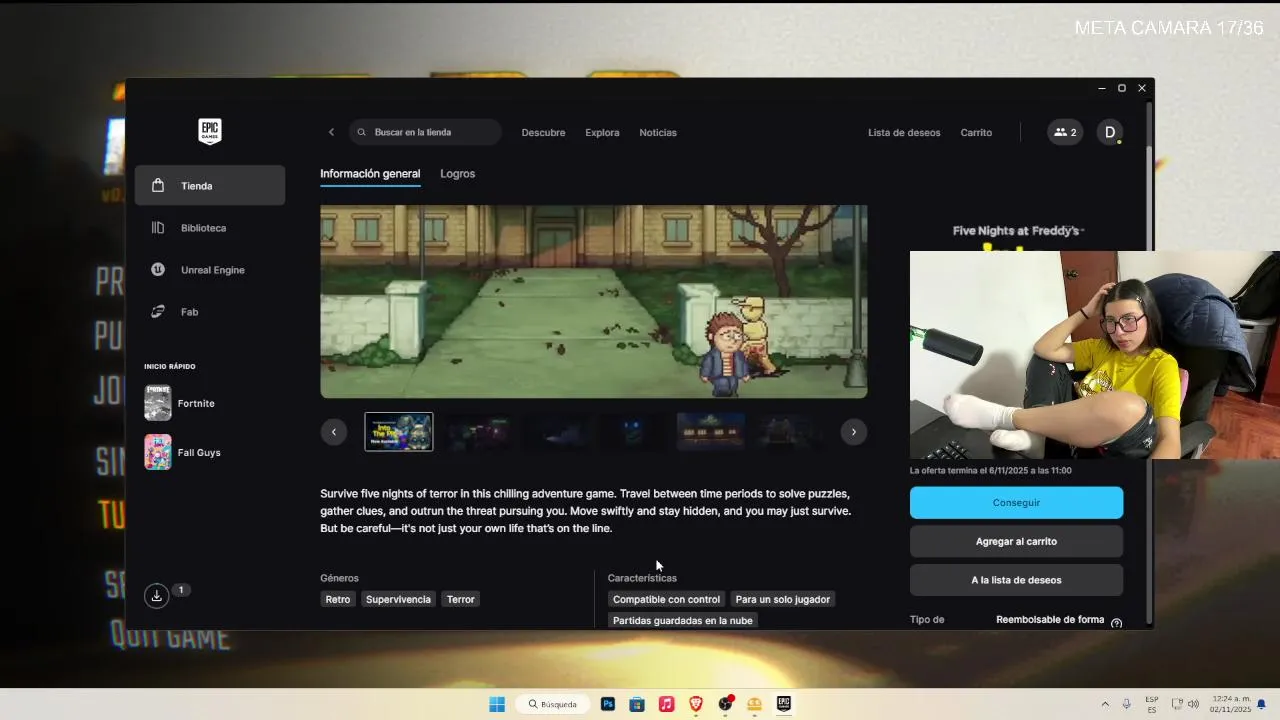The image size is (1280, 720).
Task: Go back using the store back arrow
Action: pos(331,132)
